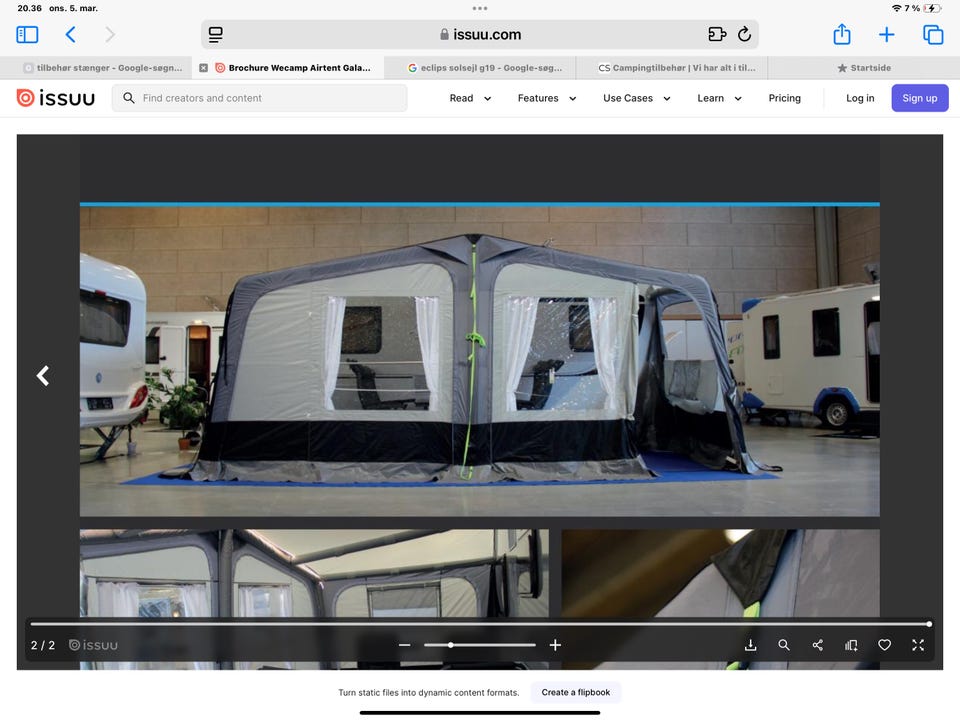Reload the issuu.com page
Viewport: 960px width, 720px height.
coord(744,34)
